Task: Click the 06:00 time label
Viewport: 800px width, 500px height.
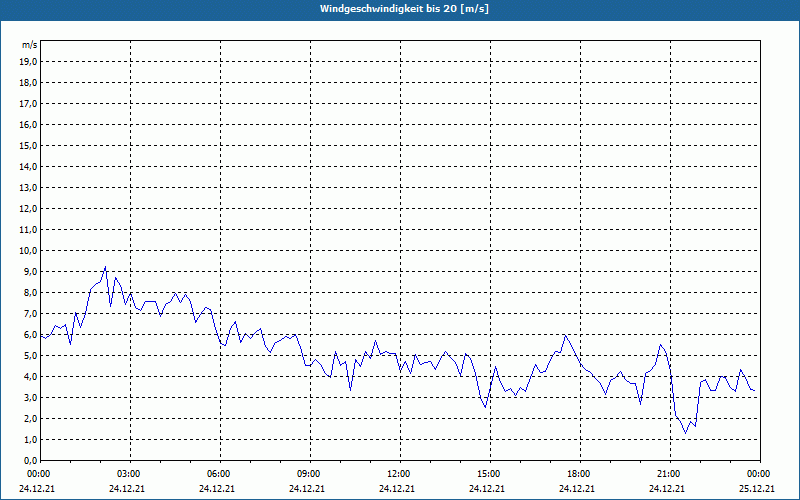Action: [220, 474]
